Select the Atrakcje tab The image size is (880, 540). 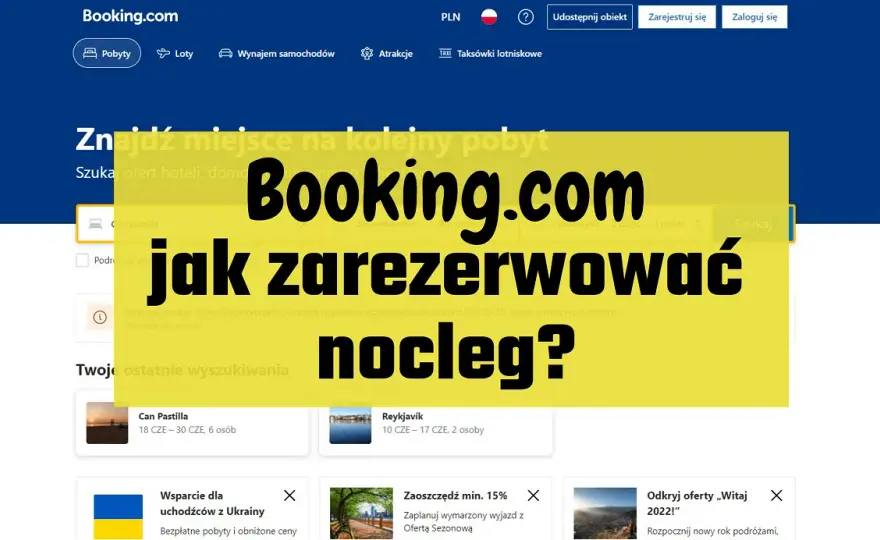click(x=386, y=53)
